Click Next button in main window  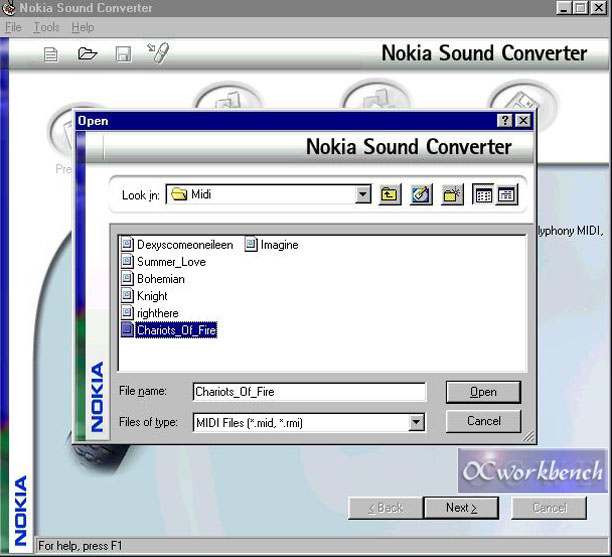[x=461, y=508]
